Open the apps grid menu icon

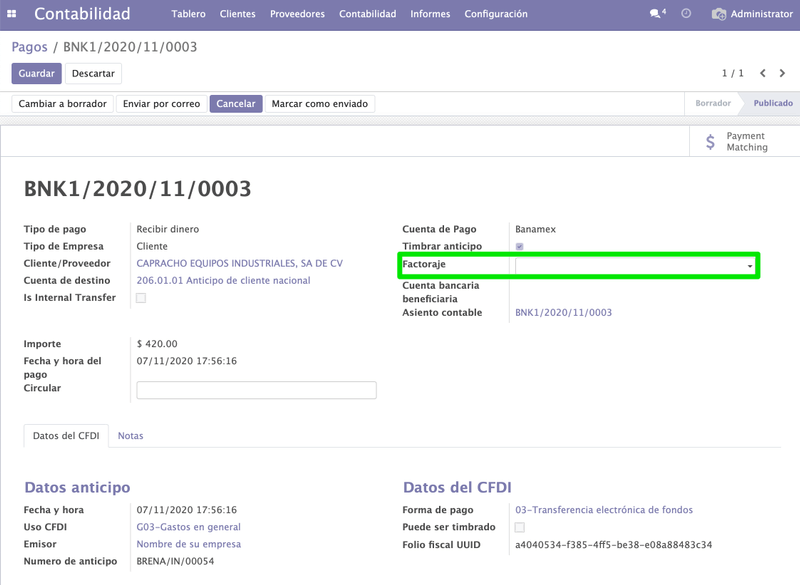click(x=11, y=14)
